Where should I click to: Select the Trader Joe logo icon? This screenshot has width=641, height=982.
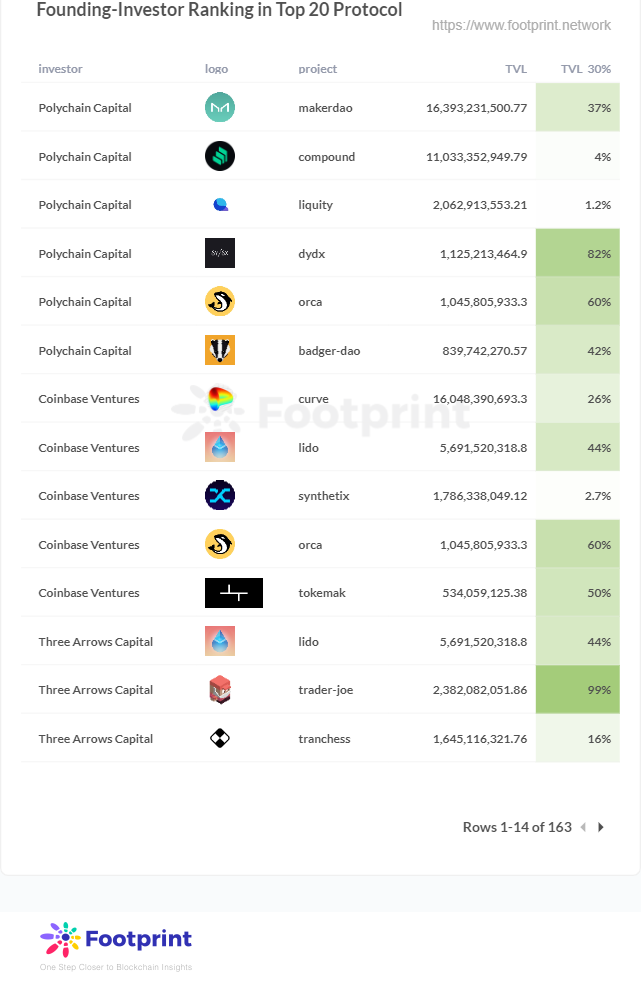[220, 690]
